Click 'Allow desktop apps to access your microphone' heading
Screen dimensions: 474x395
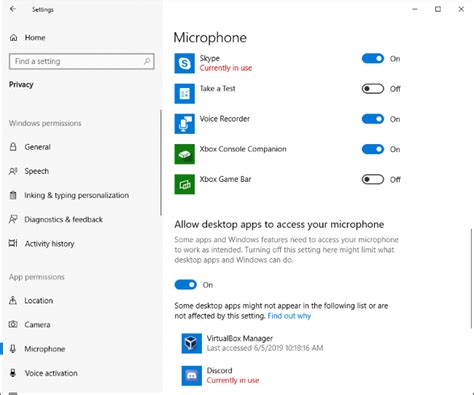coord(279,224)
